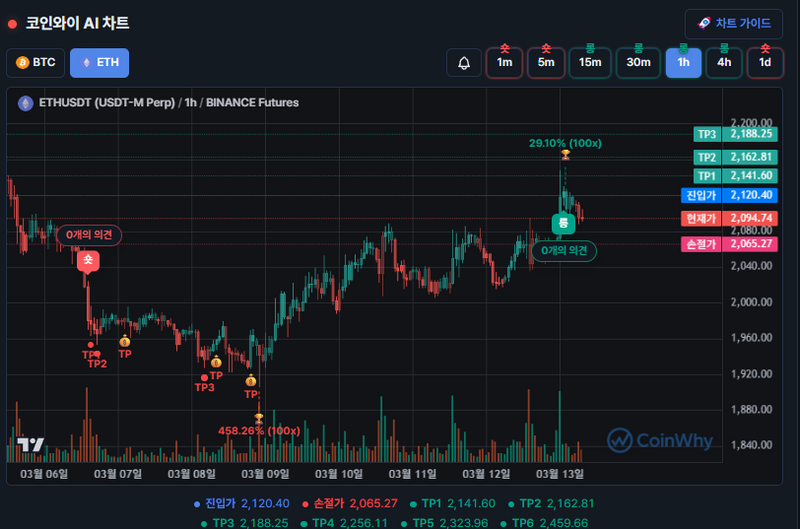This screenshot has width=800, height=529.
Task: Click the trophy icon near 29.10%
Action: (566, 155)
